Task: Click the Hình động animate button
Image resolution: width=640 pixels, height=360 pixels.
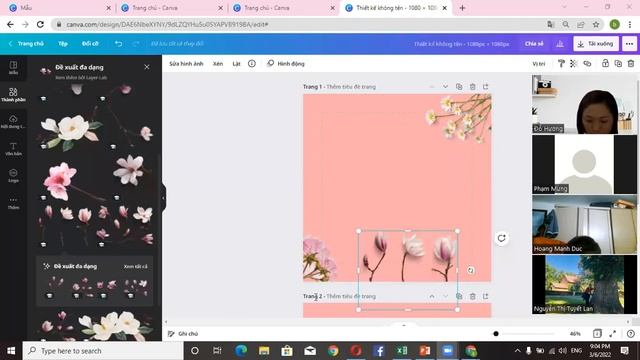Action: click(286, 64)
